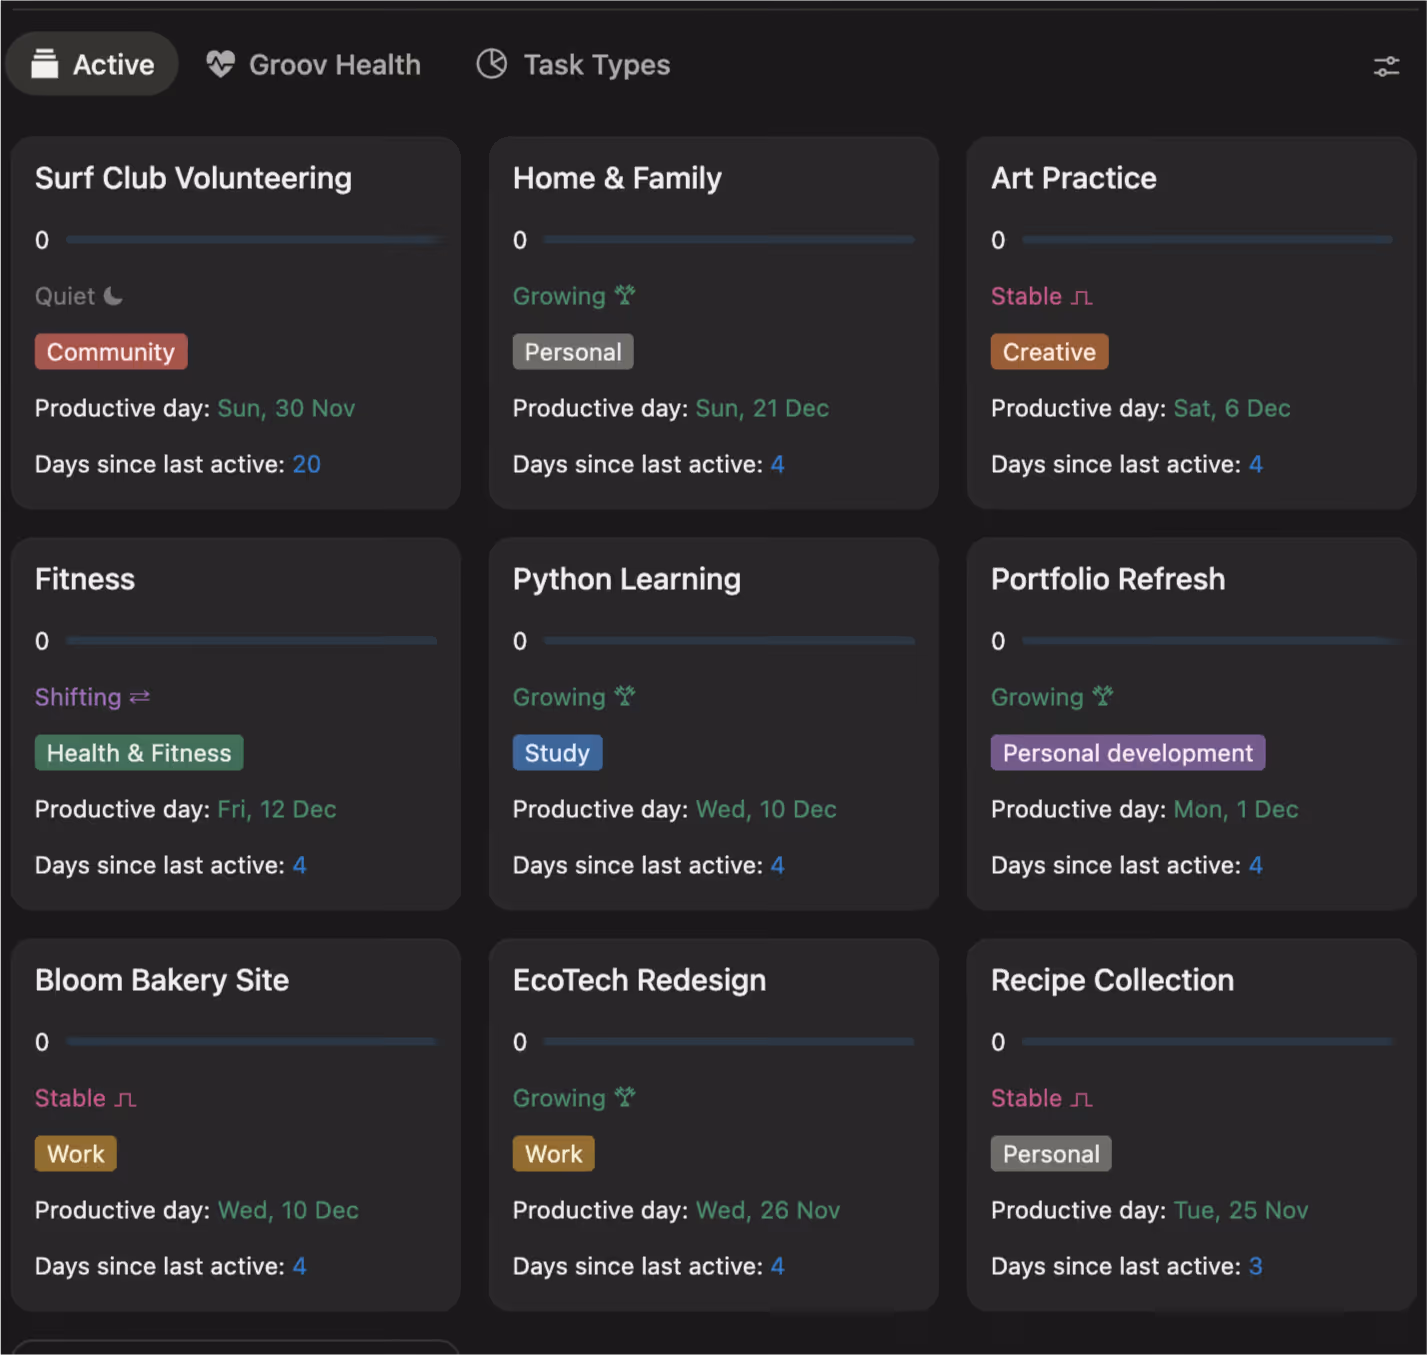Click the plant icon in EcoTech Redesign card
Image resolution: width=1427 pixels, height=1355 pixels.
coord(625,1097)
